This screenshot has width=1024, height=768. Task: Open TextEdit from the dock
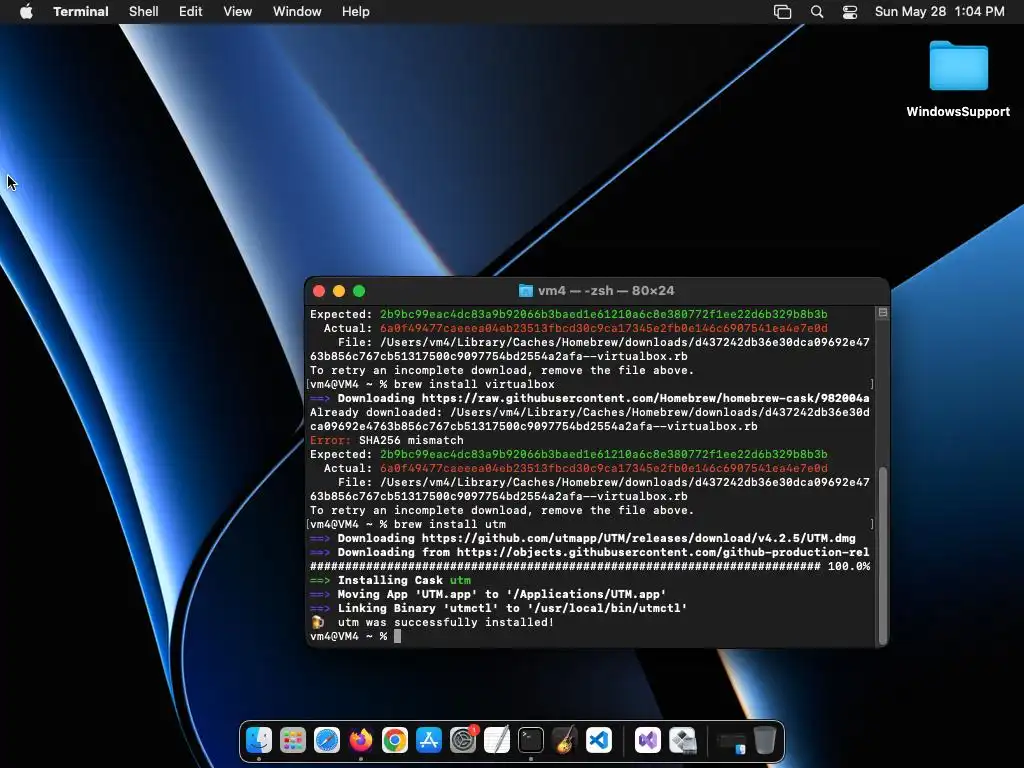497,740
